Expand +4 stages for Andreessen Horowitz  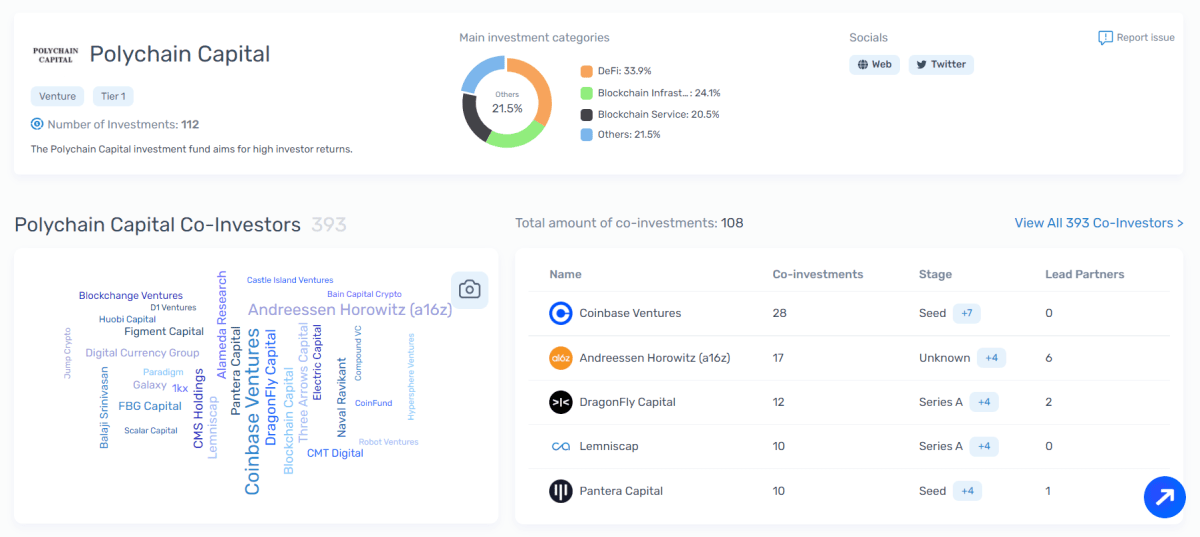[x=990, y=358]
